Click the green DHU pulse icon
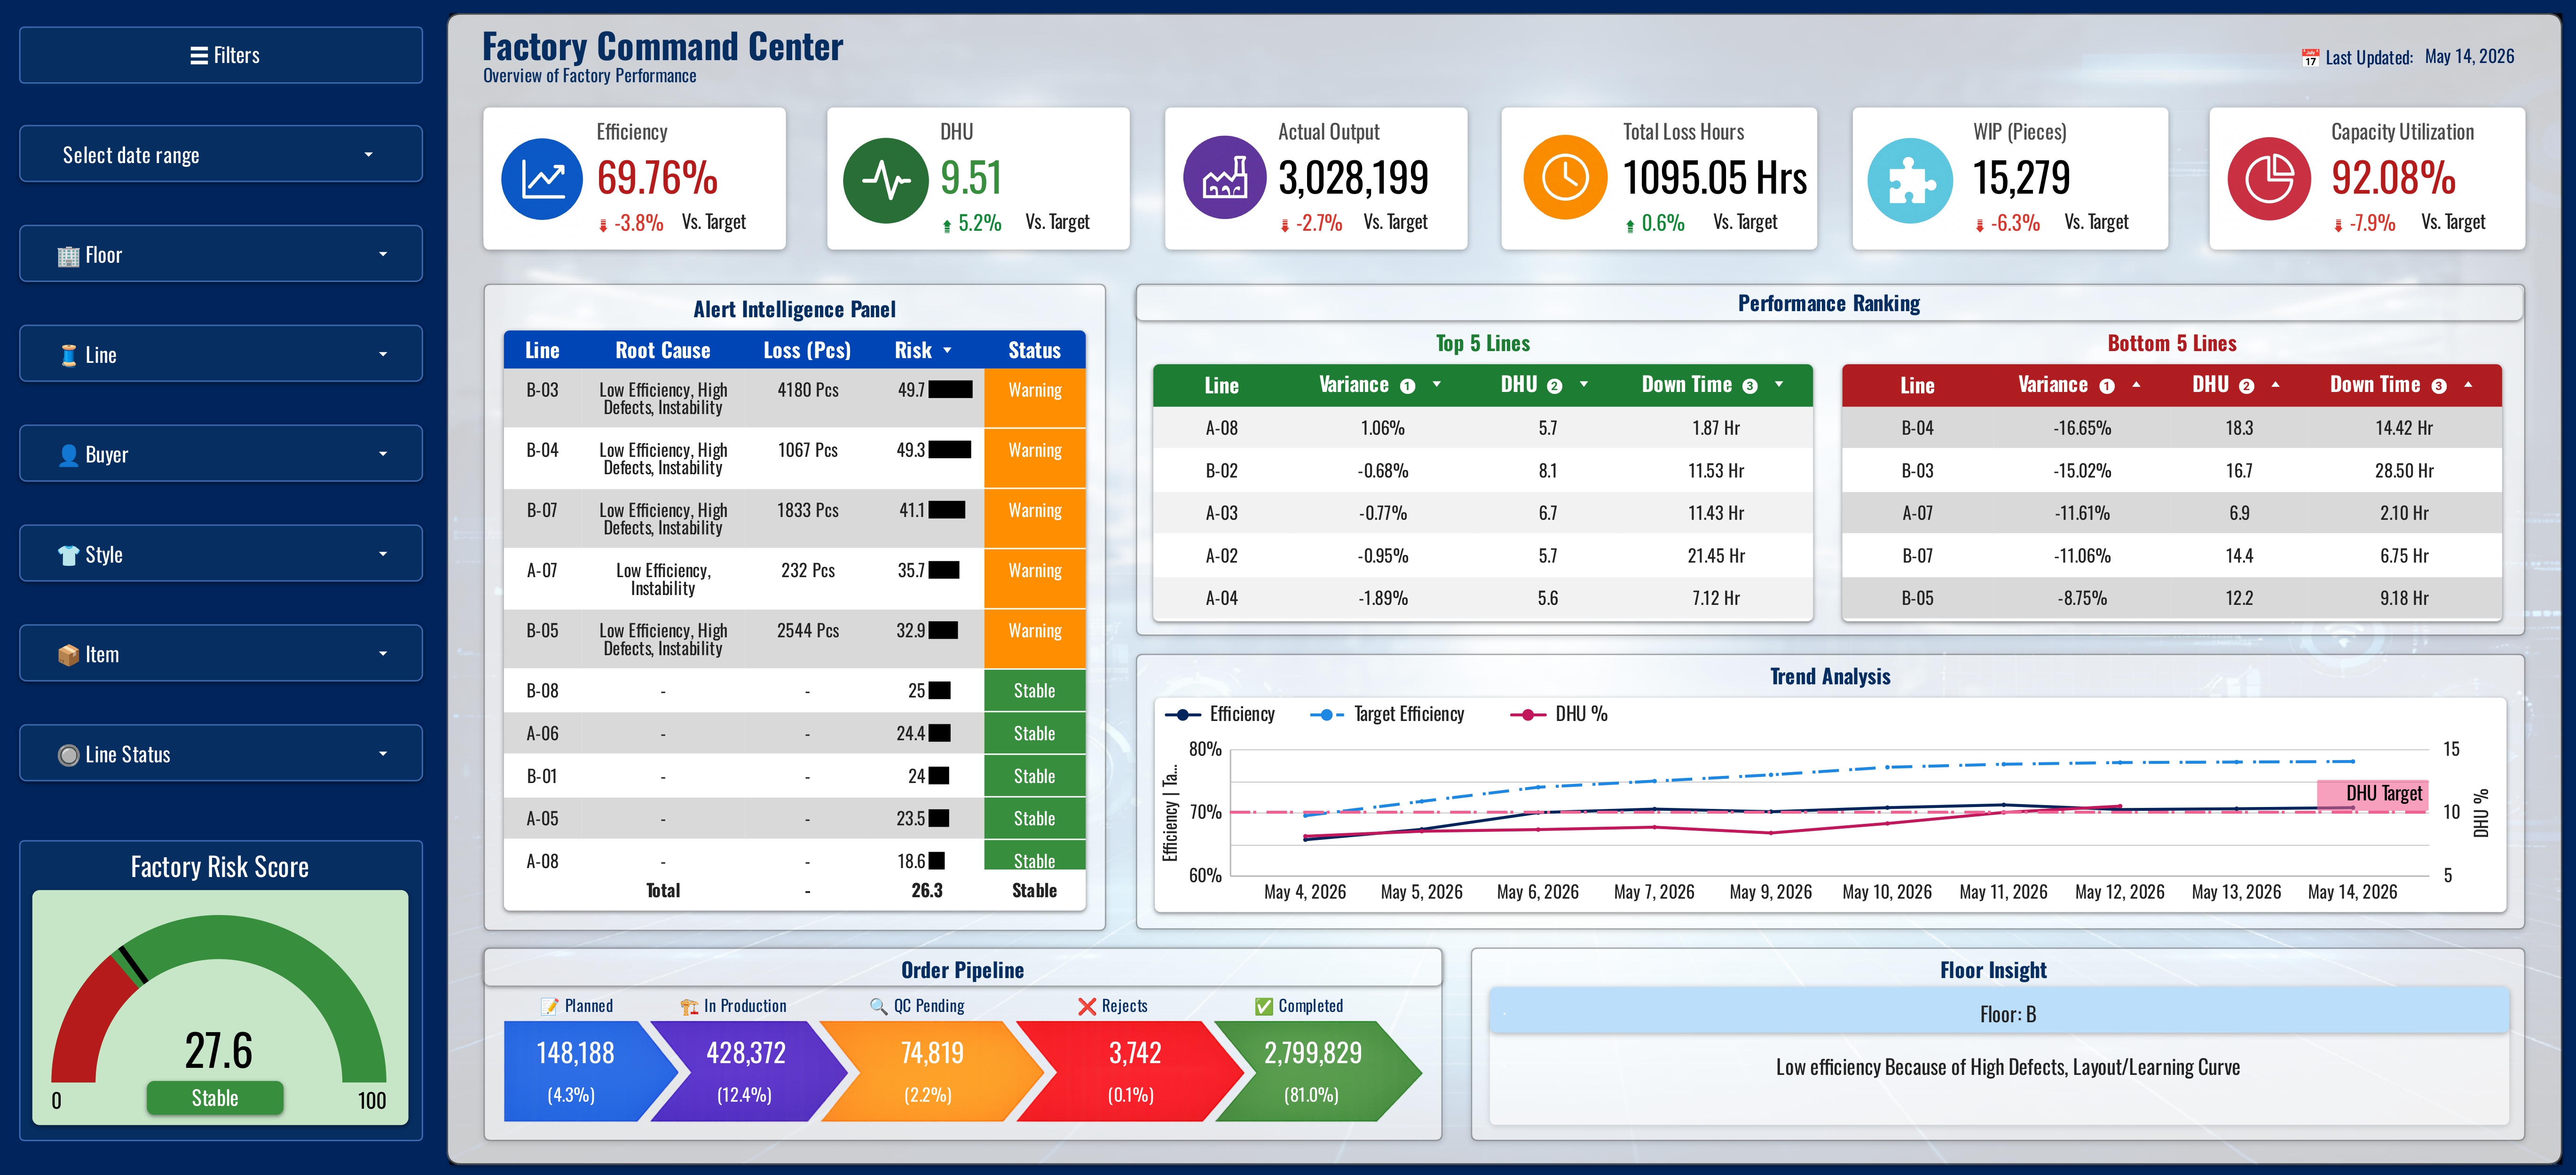The height and width of the screenshot is (1175, 2576). (x=885, y=181)
